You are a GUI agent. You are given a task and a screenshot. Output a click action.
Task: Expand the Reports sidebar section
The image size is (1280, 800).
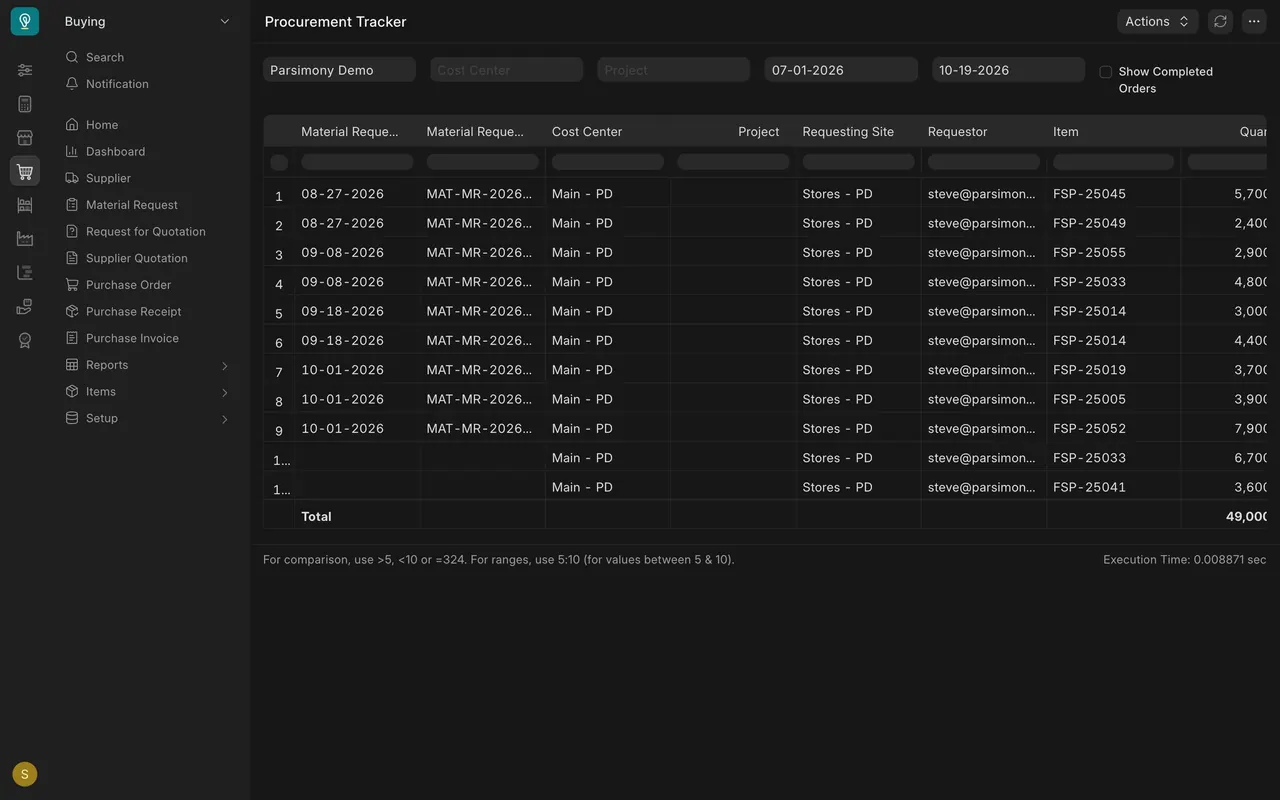pyautogui.click(x=147, y=365)
